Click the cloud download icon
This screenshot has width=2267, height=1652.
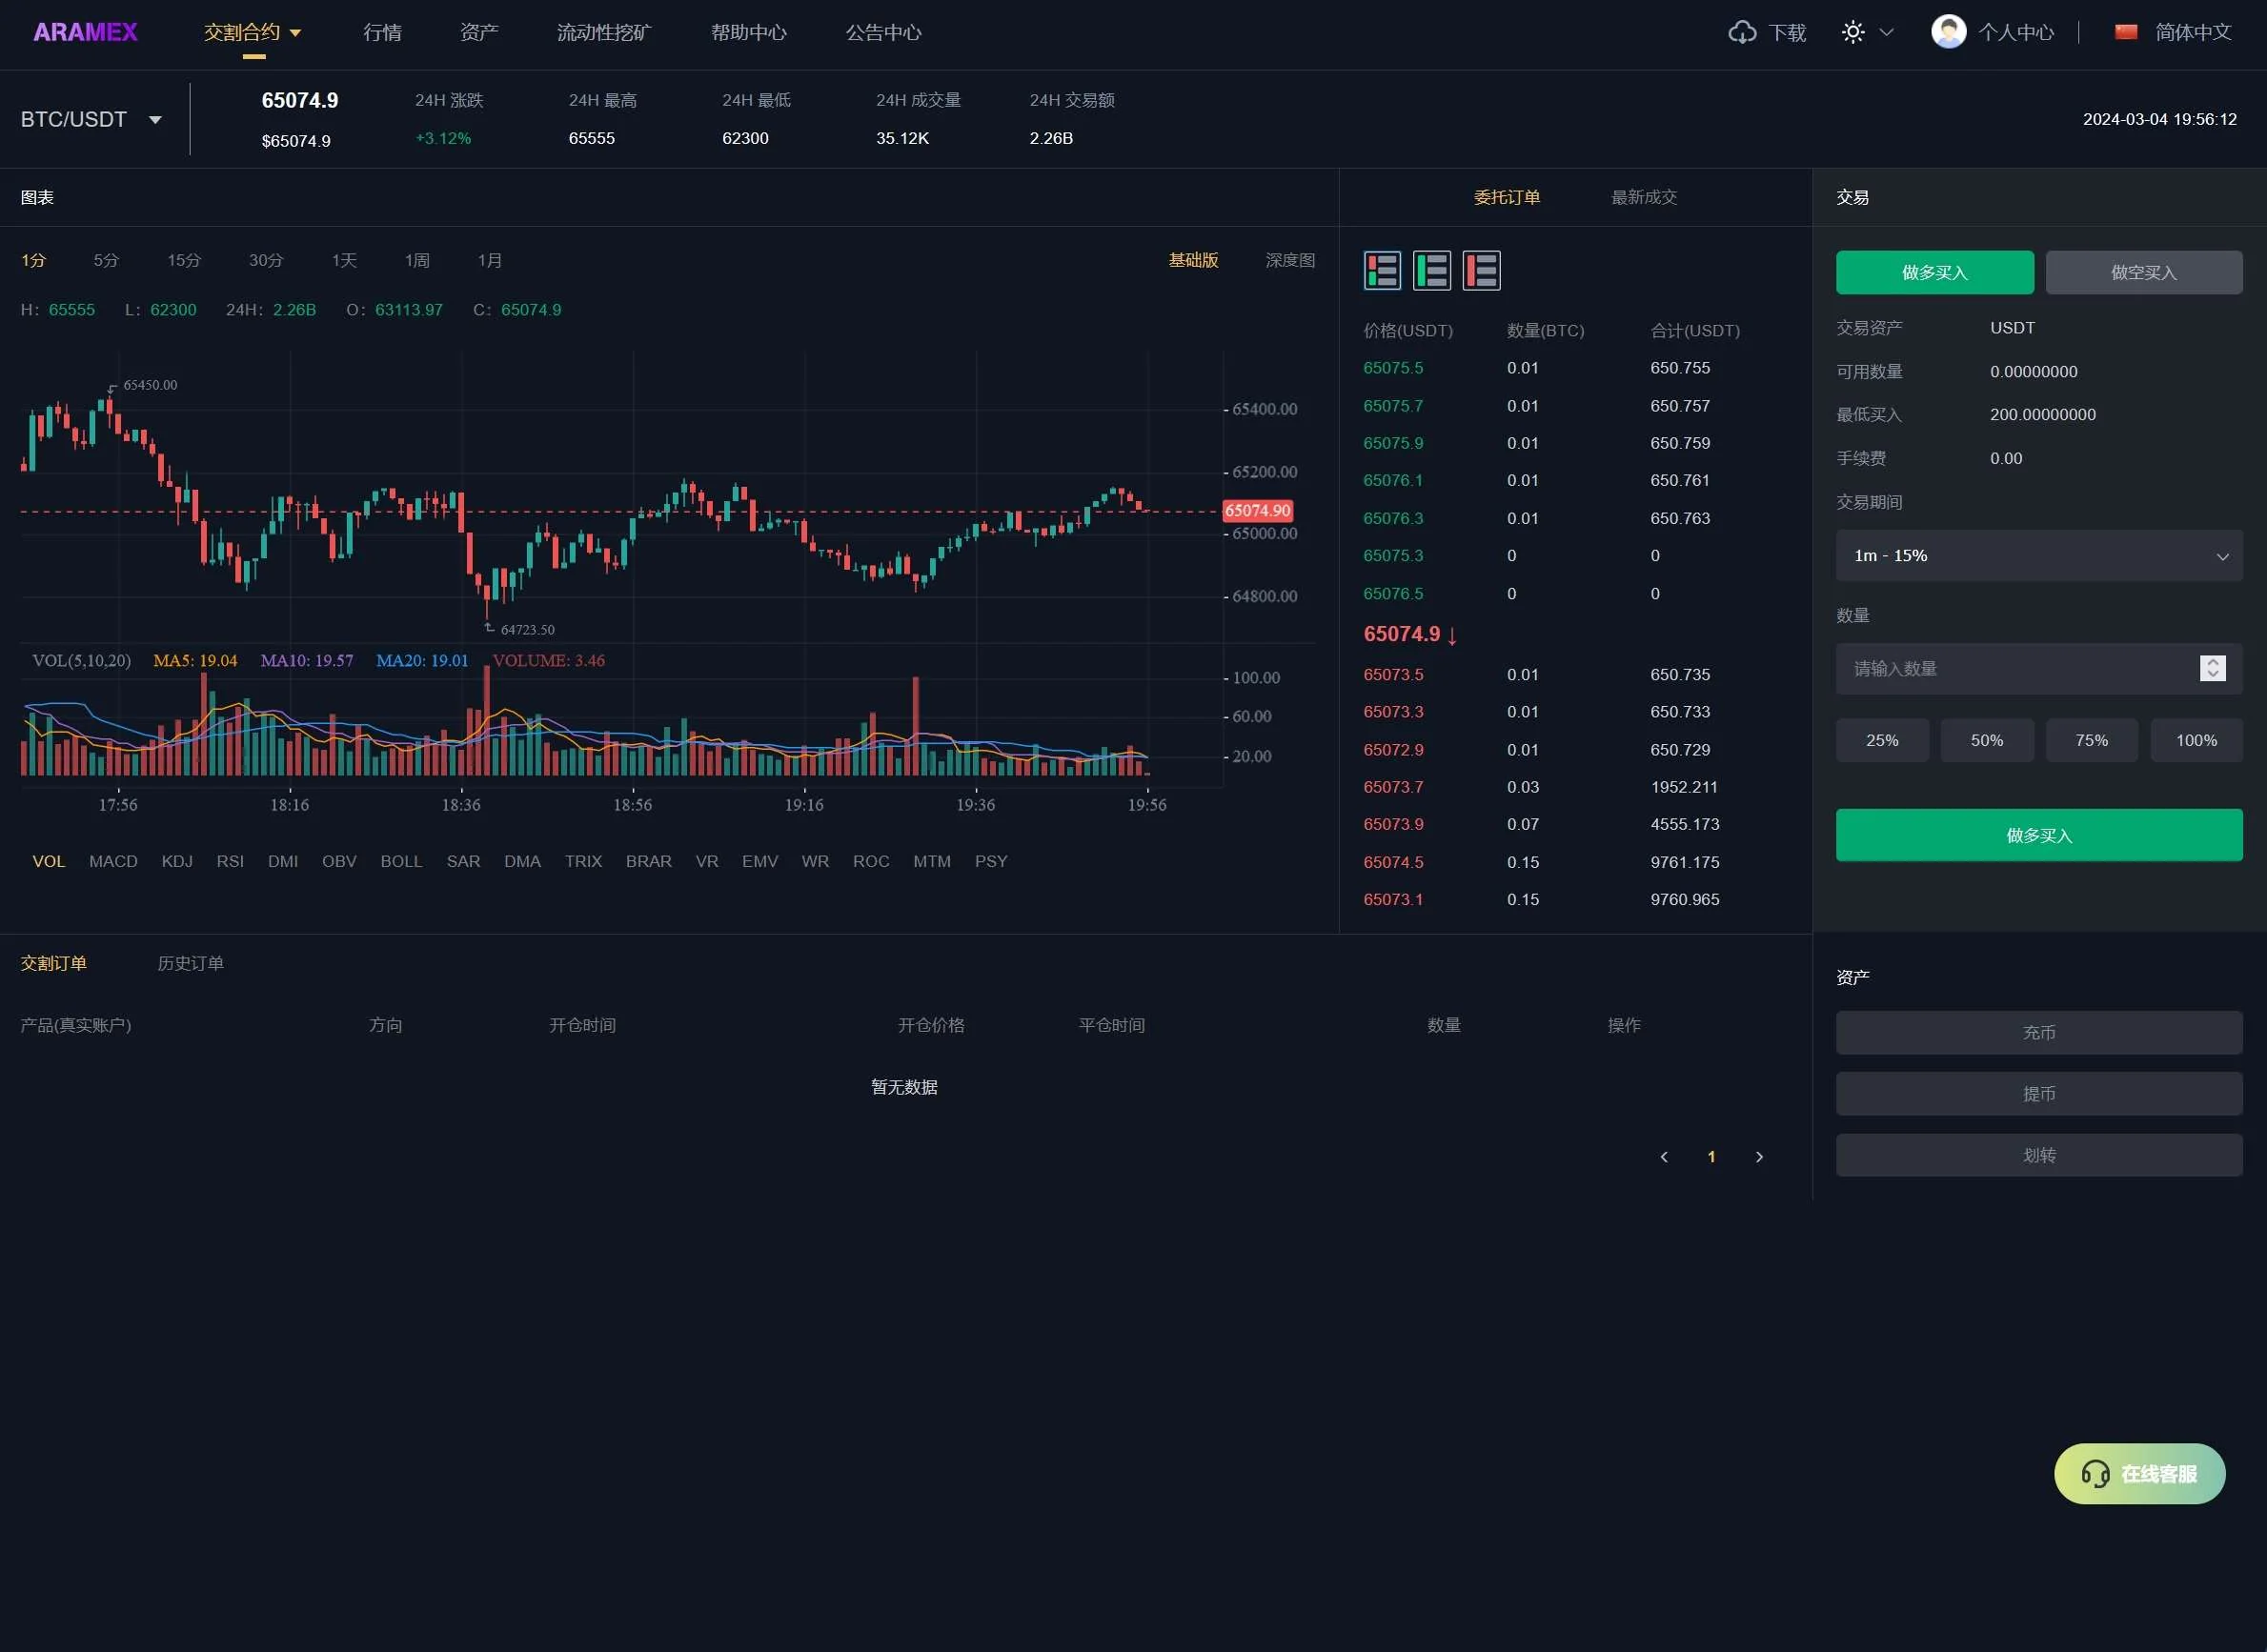[1742, 32]
